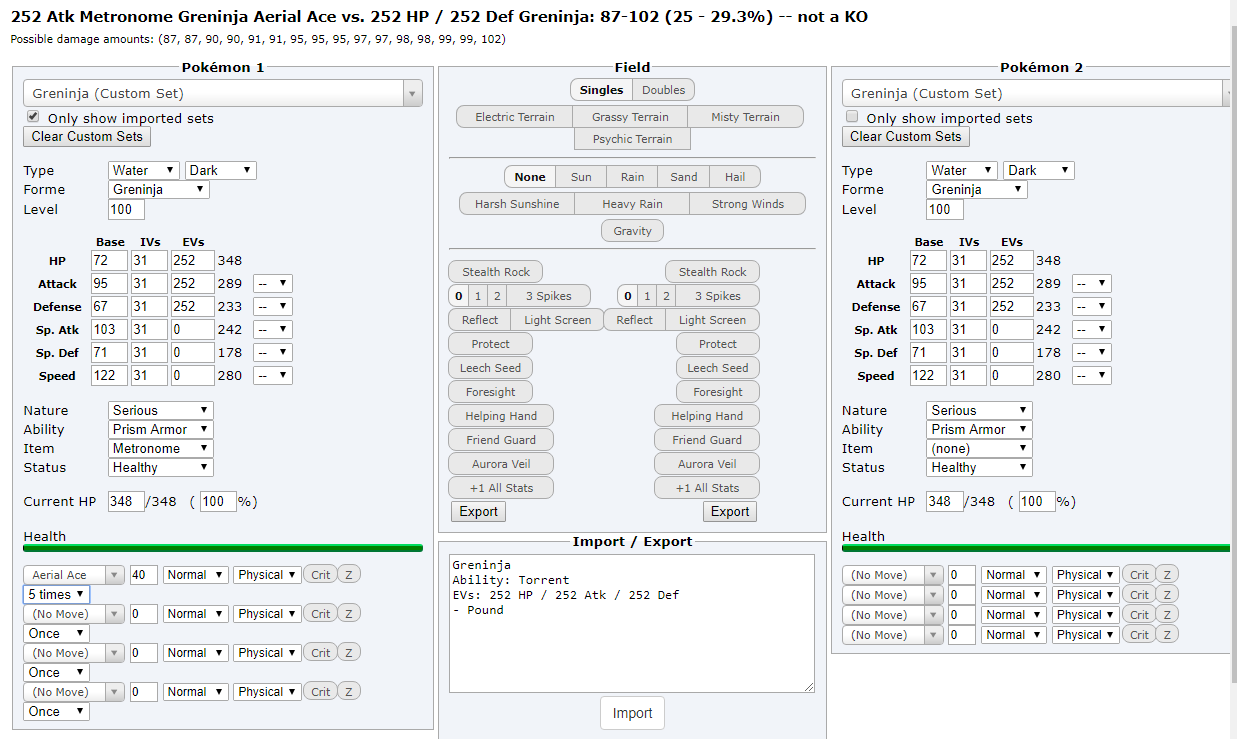Toggle right side Stealth Rock
Screen dimensions: 1237x739
click(712, 271)
